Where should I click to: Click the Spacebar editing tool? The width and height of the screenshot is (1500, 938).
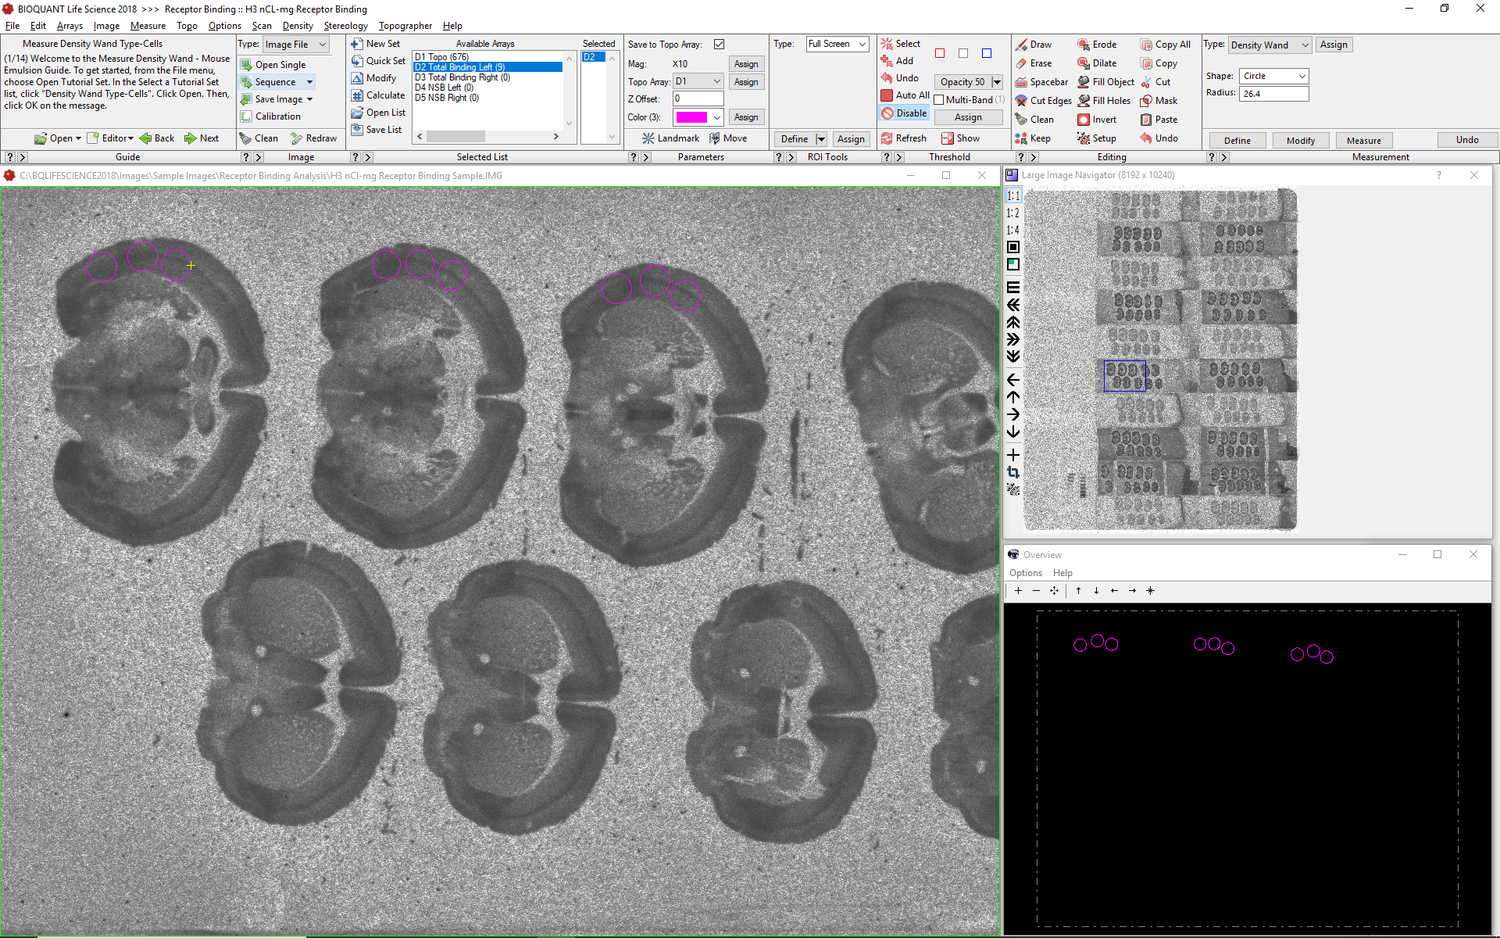tap(1041, 82)
